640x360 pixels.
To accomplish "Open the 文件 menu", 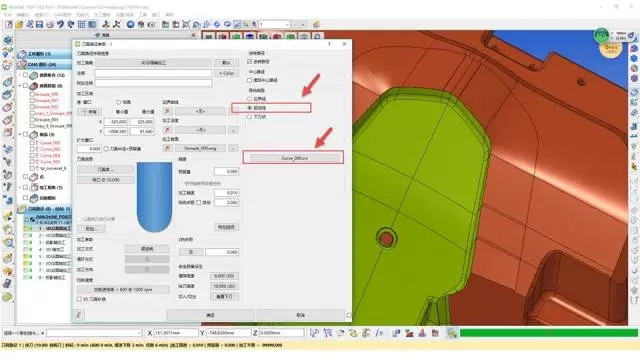I will [x=8, y=15].
